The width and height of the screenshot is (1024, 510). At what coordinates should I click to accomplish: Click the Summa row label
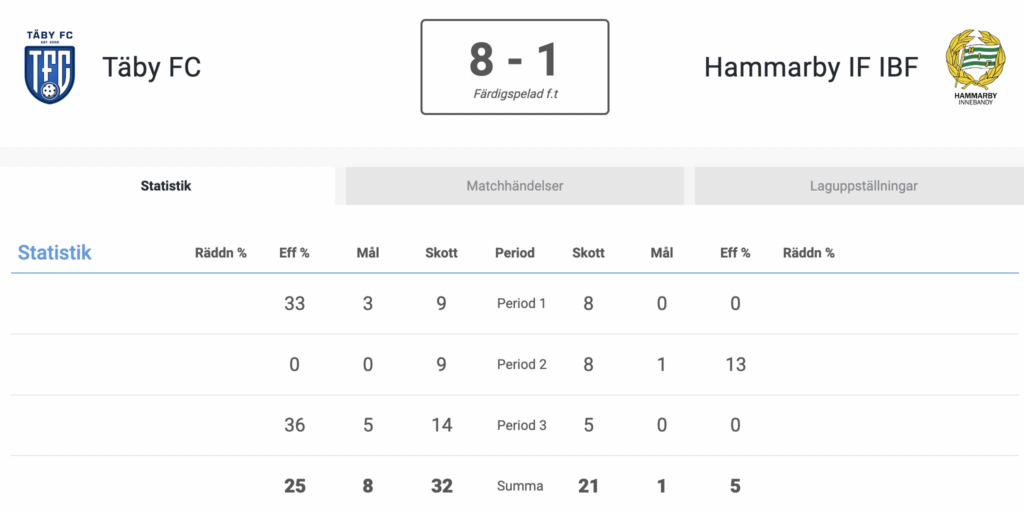(x=521, y=486)
